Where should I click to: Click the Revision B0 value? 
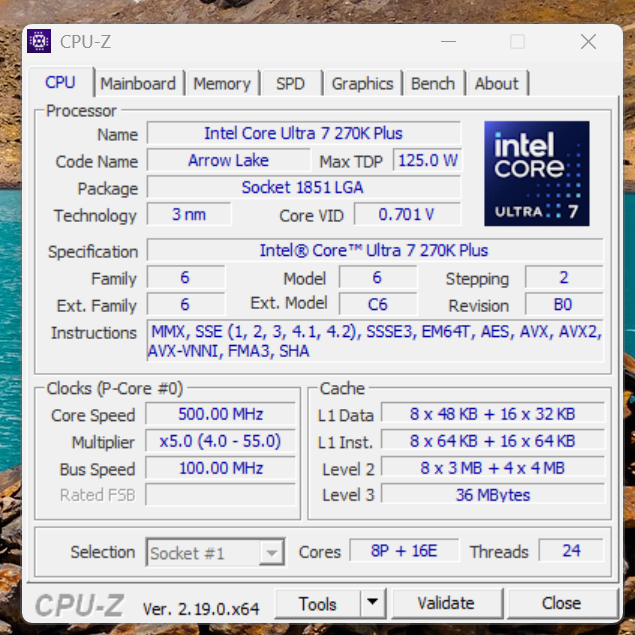point(563,304)
